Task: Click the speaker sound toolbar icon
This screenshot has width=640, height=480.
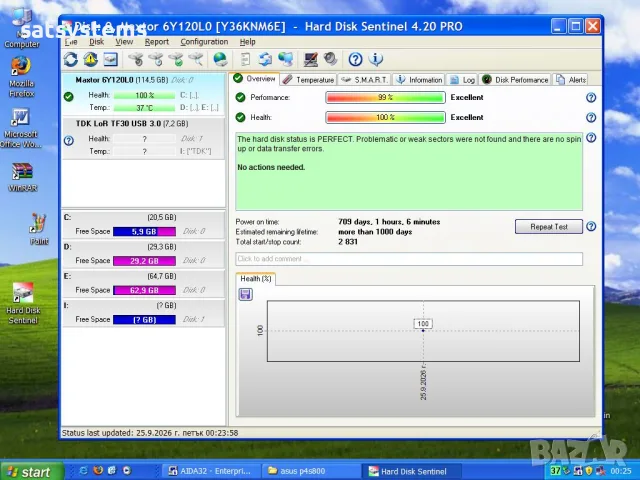Action: (x=331, y=60)
